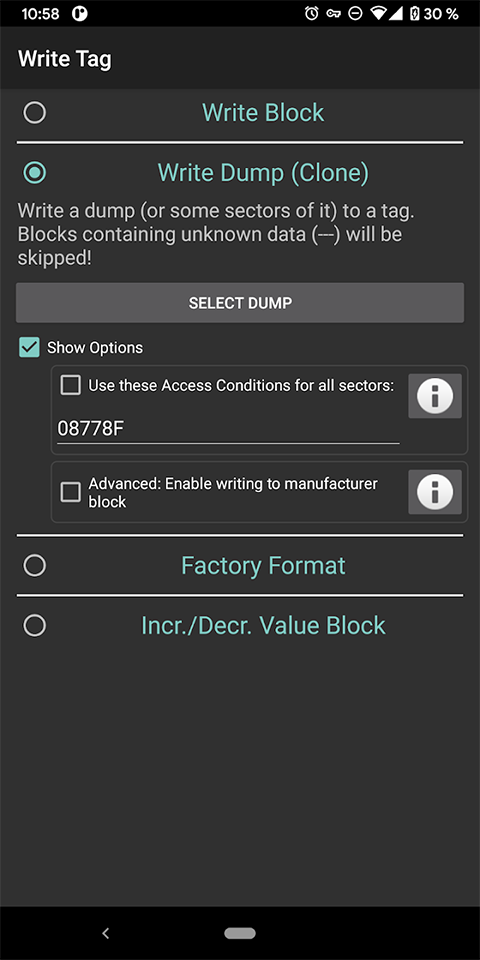Click the SELECT DUMP button
Image resolution: width=480 pixels, height=960 pixels.
(240, 302)
